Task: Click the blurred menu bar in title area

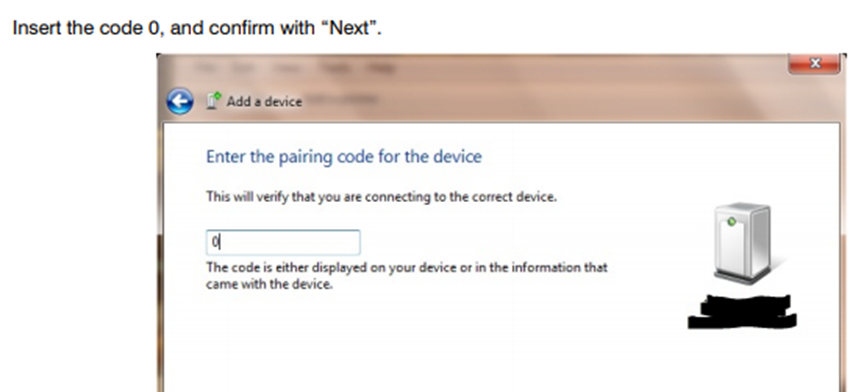Action: [295, 69]
